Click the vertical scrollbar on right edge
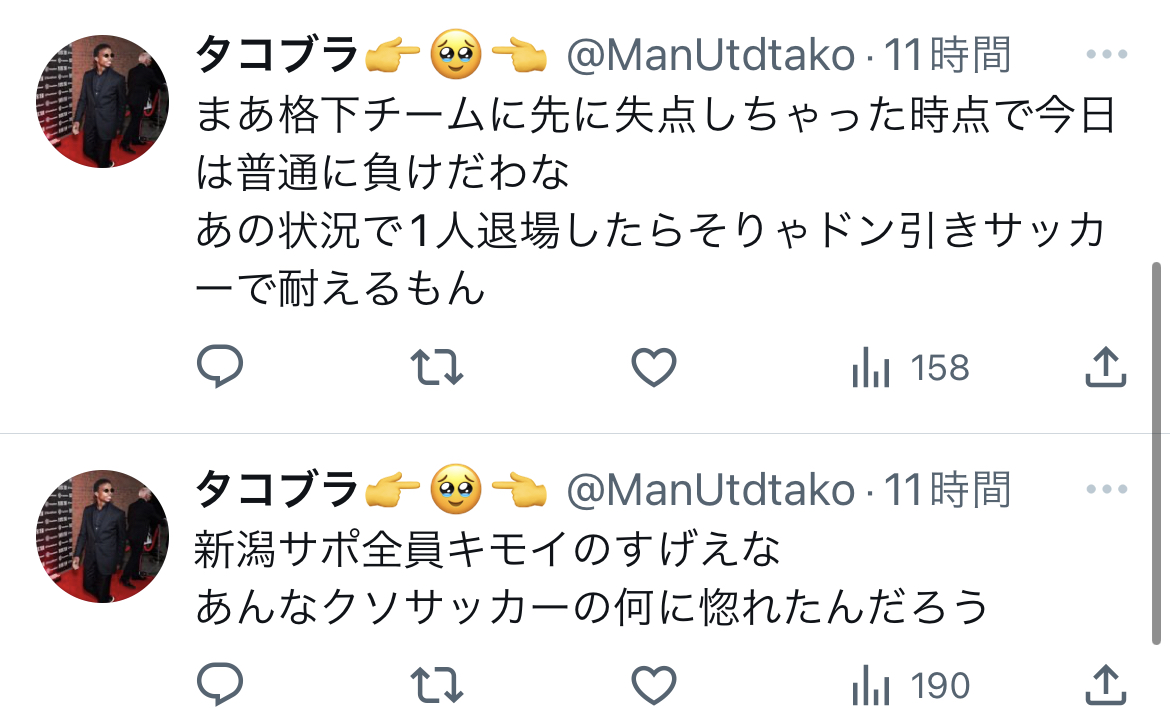Viewport: 1170px width, 708px height. point(1156,453)
